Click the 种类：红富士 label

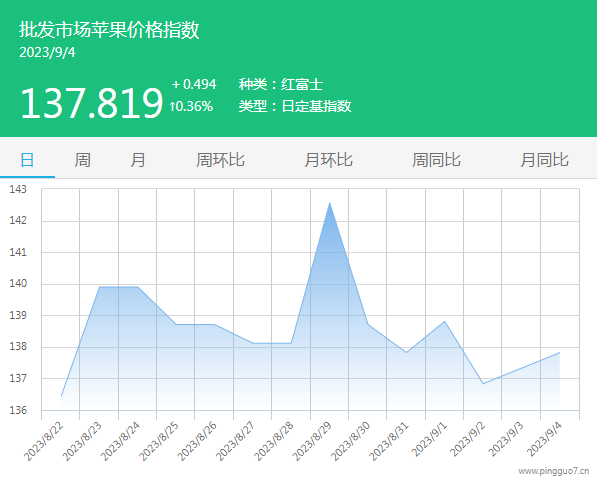281,84
